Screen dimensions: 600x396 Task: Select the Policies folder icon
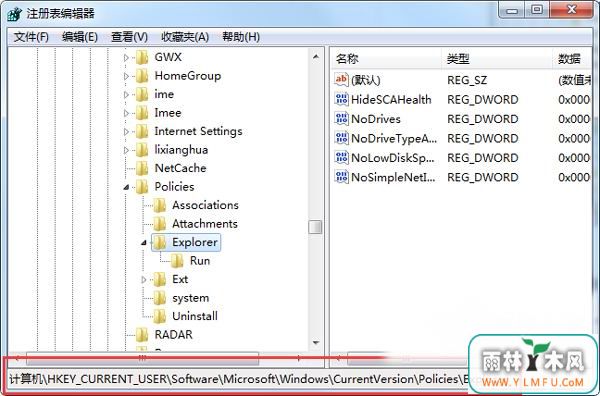[142, 187]
